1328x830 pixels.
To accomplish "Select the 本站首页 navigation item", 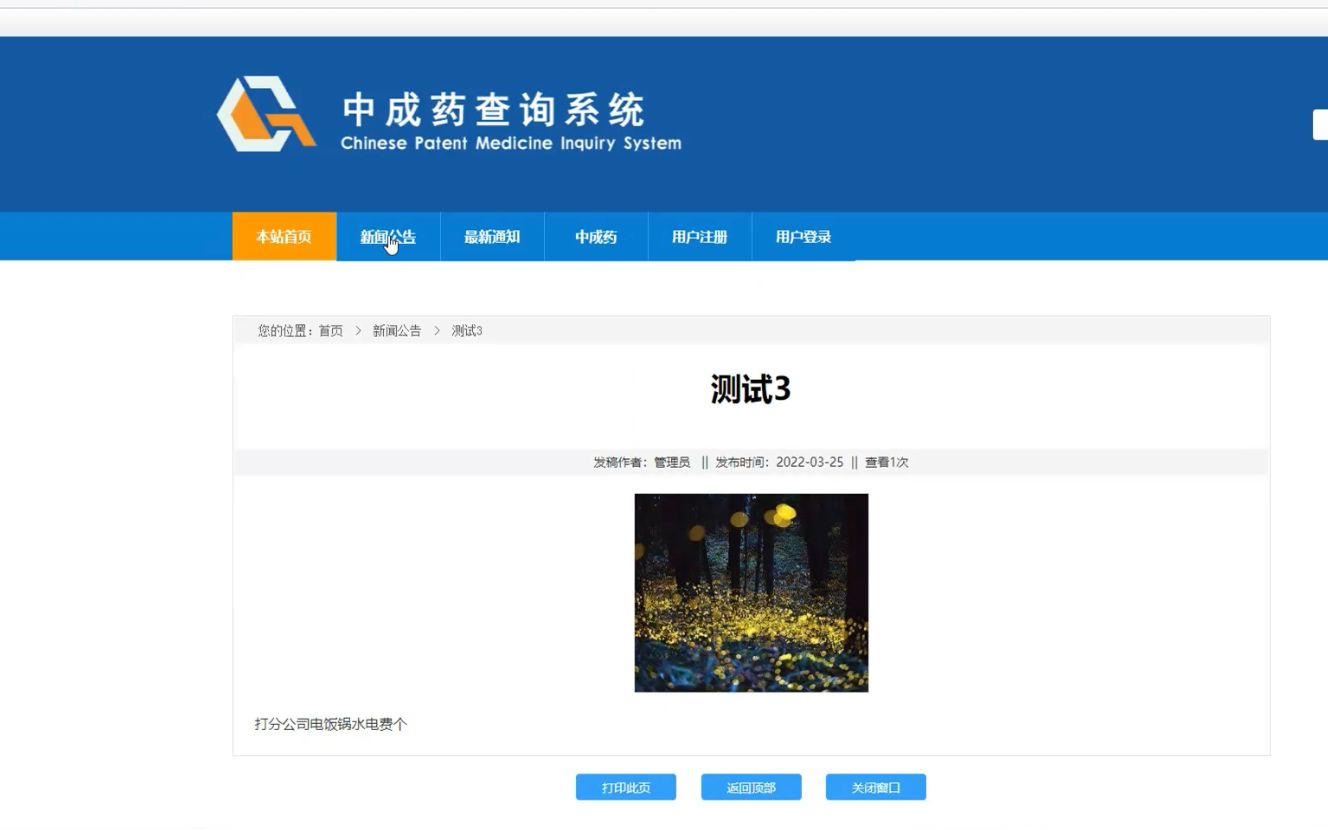I will pos(283,236).
